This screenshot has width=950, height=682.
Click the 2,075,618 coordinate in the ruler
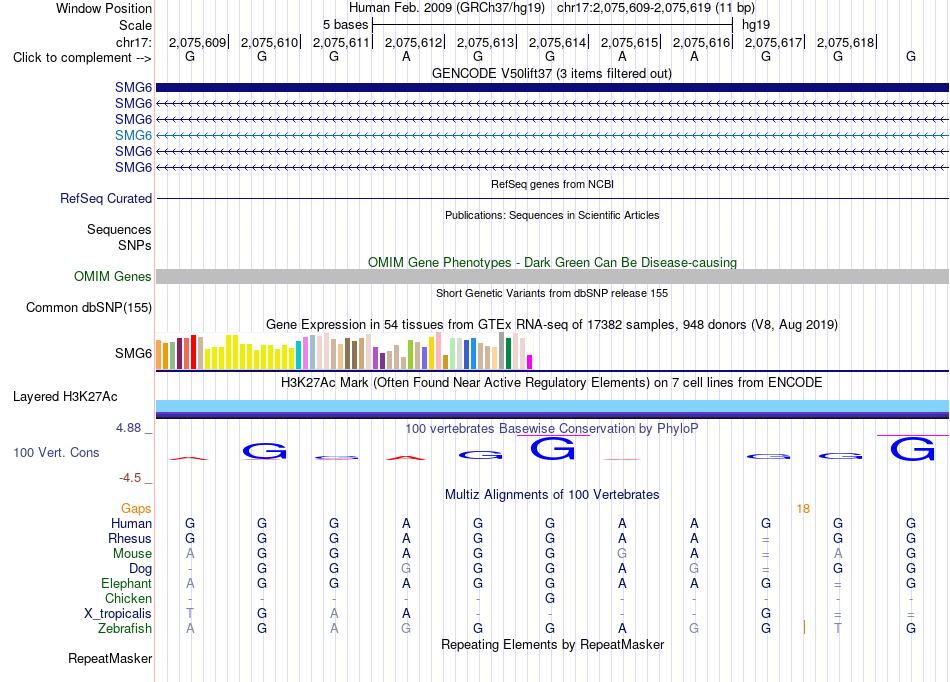[x=845, y=42]
